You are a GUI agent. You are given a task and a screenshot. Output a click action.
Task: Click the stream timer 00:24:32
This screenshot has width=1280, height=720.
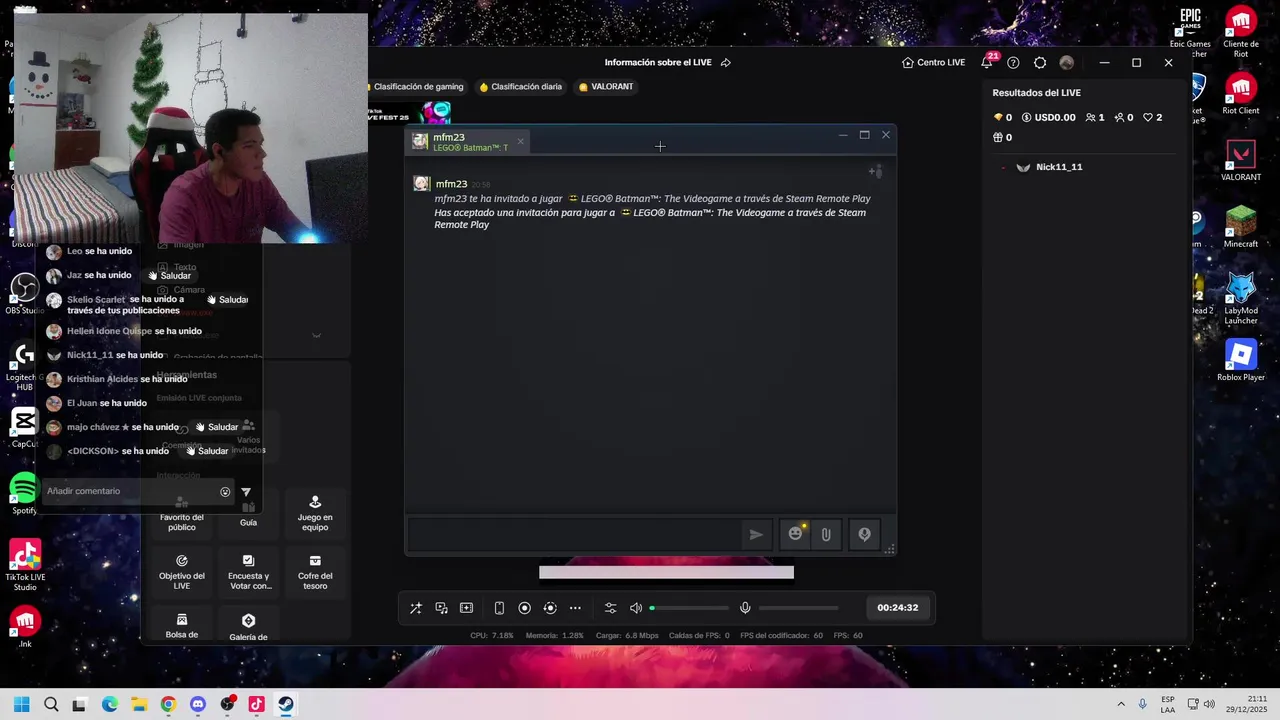(x=897, y=608)
